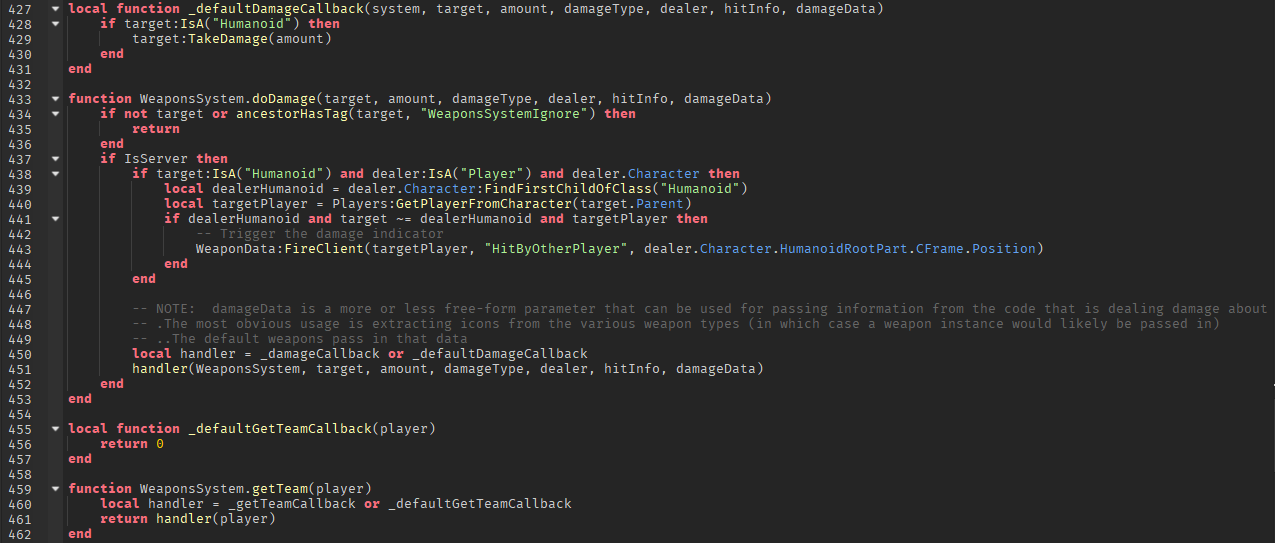Collapse the WeaponsSystem.doDamage fold arrow on line 433
The height and width of the screenshot is (543, 1275).
pyautogui.click(x=54, y=98)
